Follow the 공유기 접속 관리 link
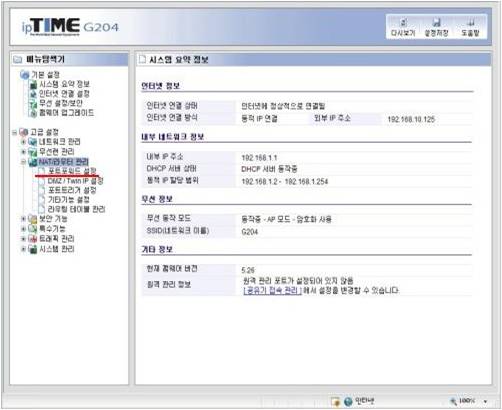 [x=272, y=291]
